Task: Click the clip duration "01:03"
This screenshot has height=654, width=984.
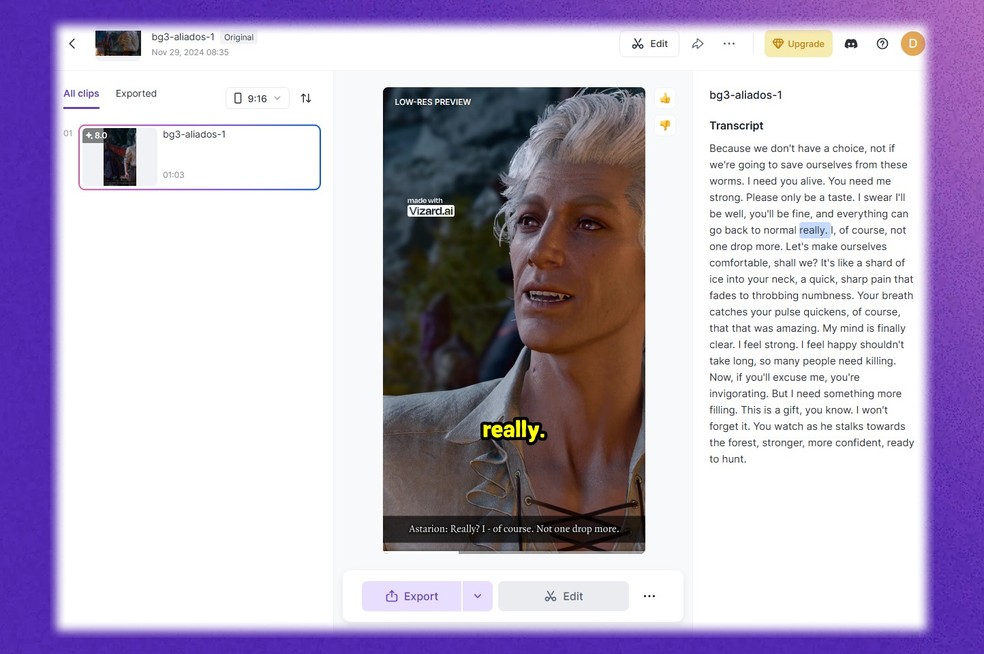Action: coord(174,175)
